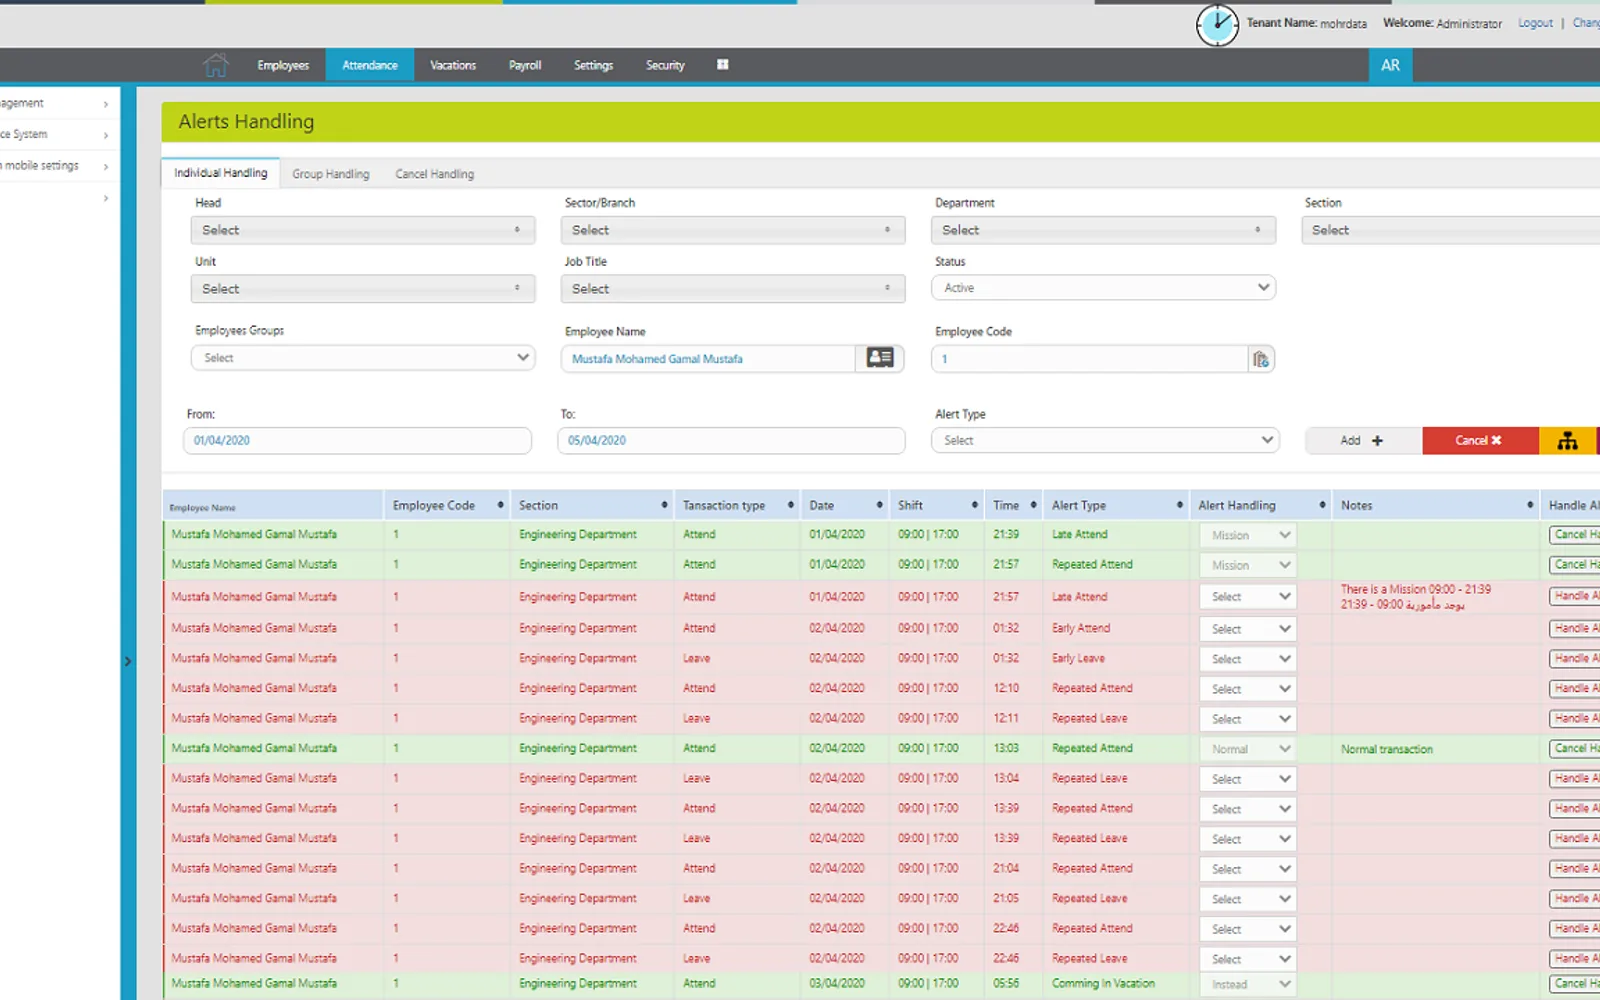1600x1000 pixels.
Task: Open the Employees Groups dropdown
Action: click(x=363, y=358)
